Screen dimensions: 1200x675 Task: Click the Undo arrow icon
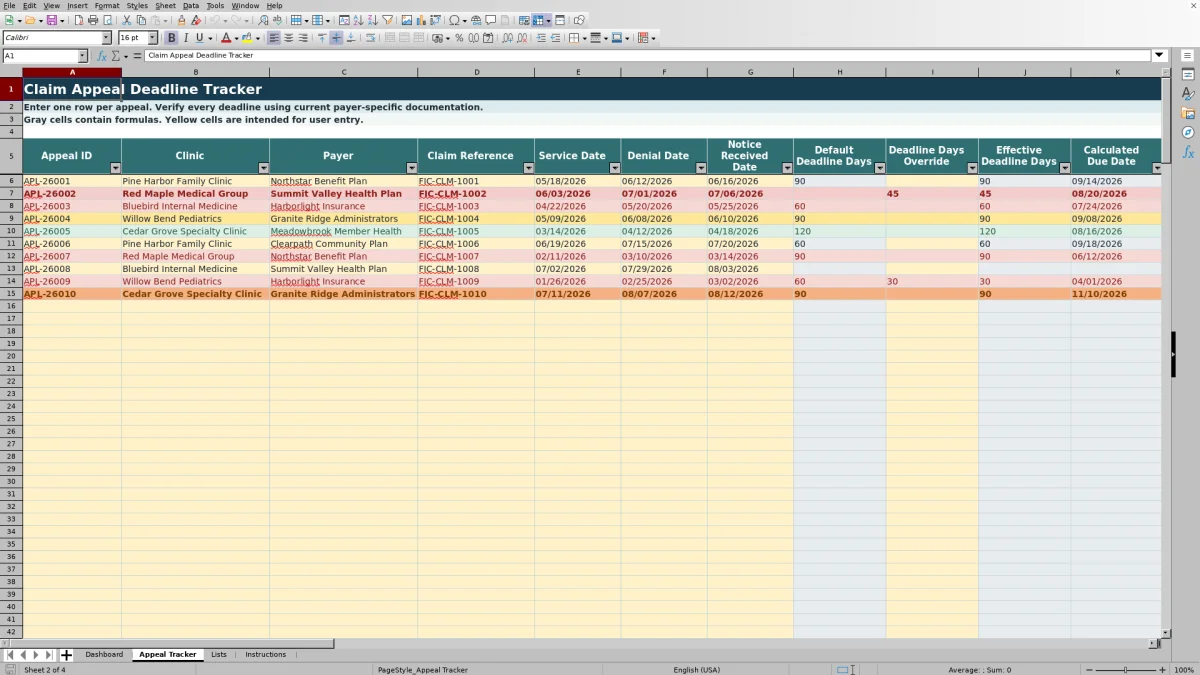pyautogui.click(x=214, y=20)
